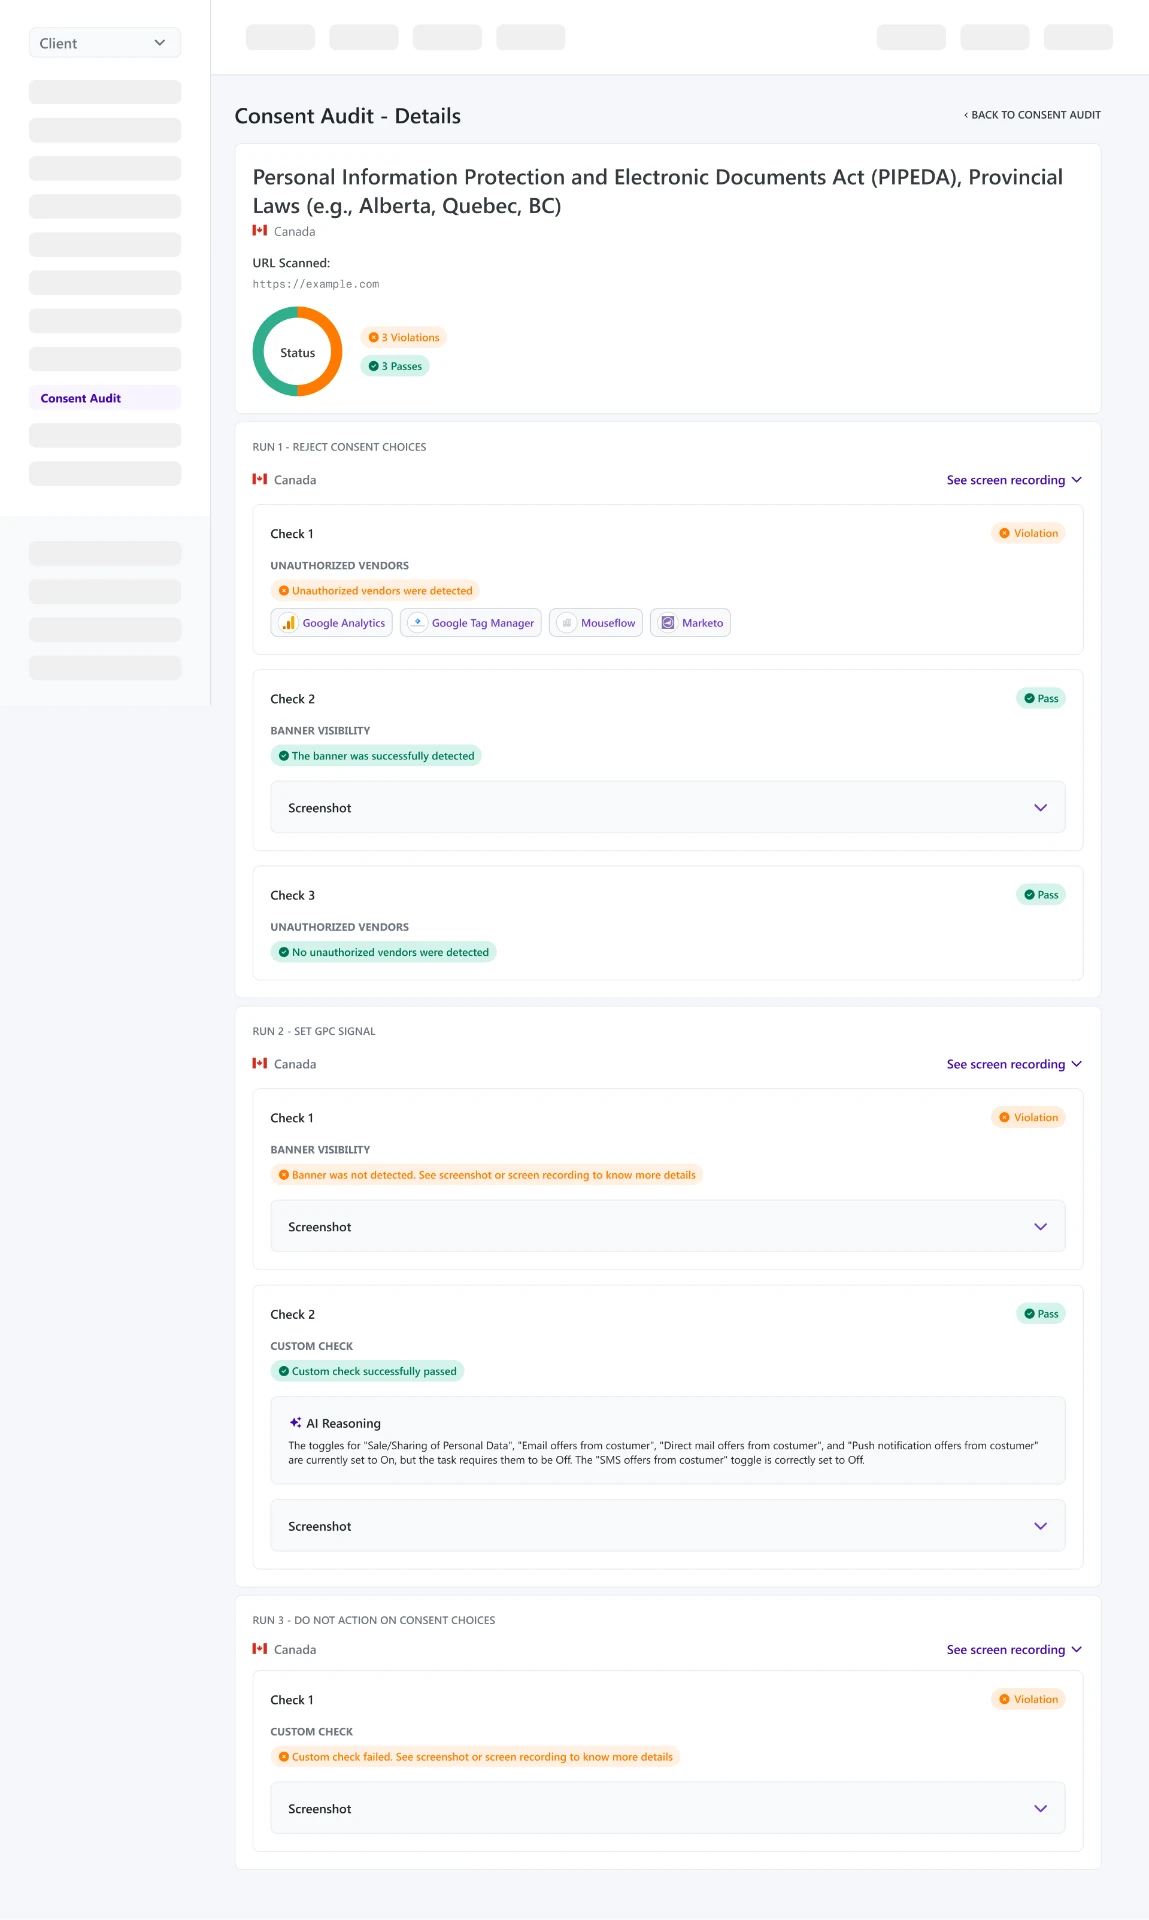
Task: Expand Run 2 See screen recording
Action: (x=1014, y=1064)
